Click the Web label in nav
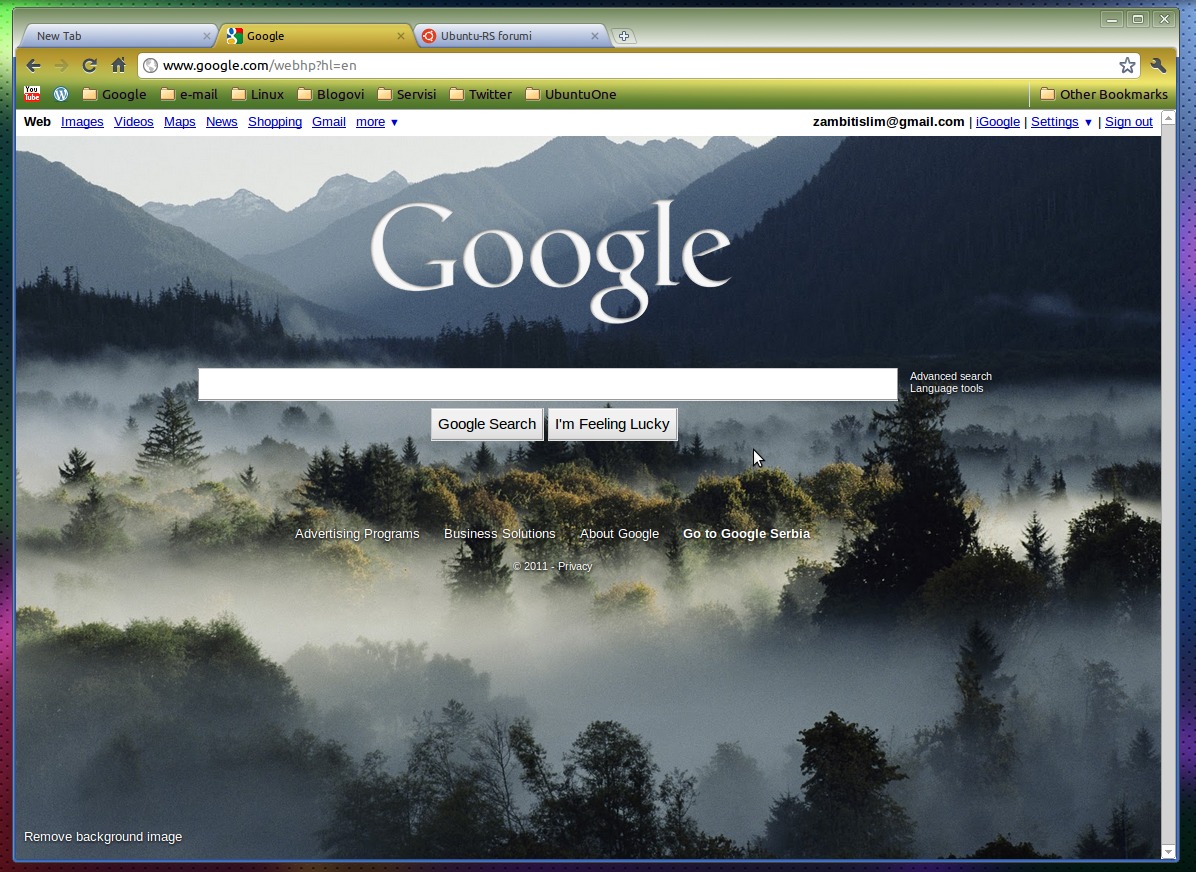 (37, 122)
